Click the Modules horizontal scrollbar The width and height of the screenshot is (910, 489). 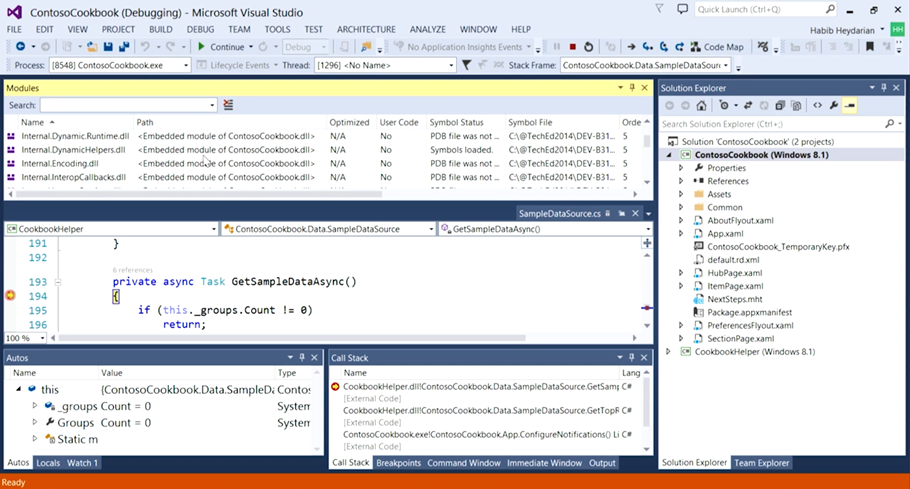click(x=198, y=194)
